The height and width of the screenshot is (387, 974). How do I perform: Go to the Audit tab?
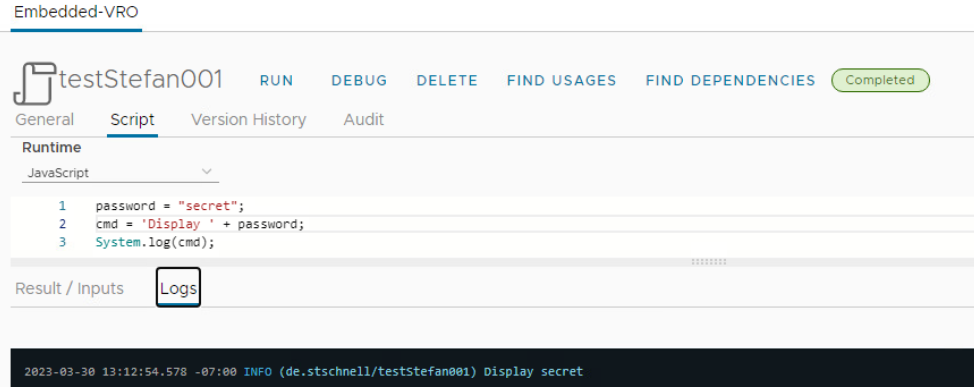click(x=364, y=120)
